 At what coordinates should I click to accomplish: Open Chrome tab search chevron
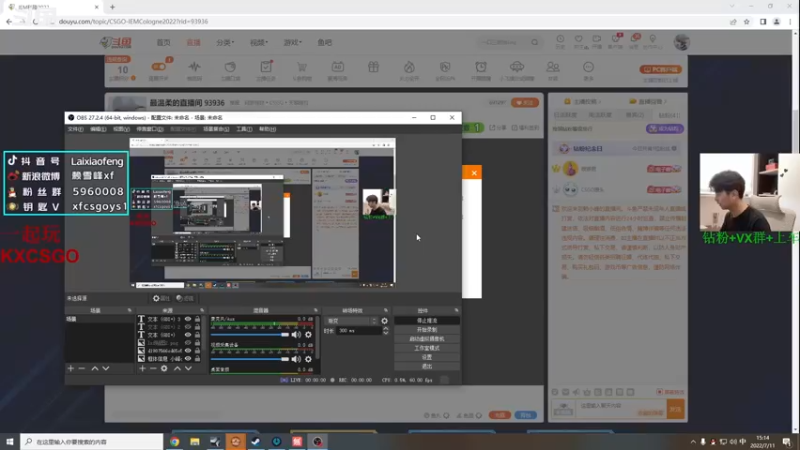pyautogui.click(x=732, y=7)
